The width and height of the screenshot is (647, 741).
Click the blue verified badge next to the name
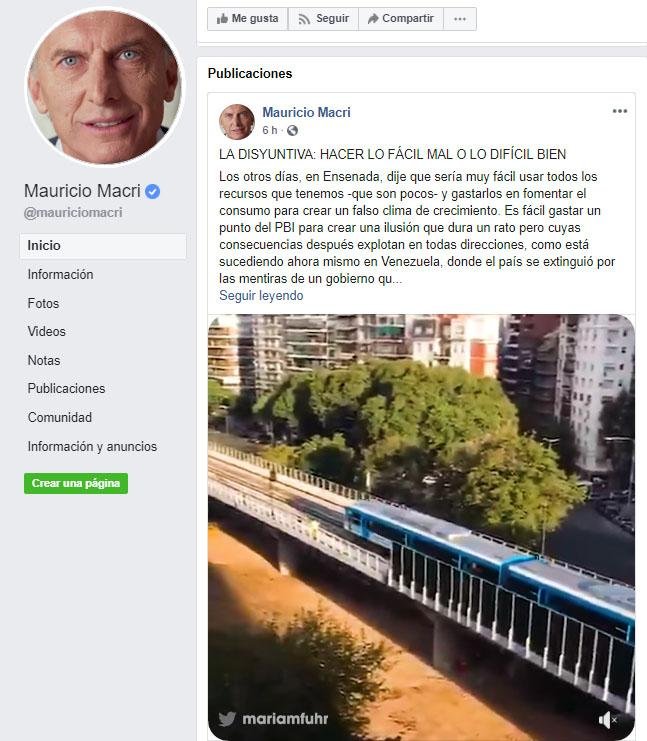click(x=152, y=191)
